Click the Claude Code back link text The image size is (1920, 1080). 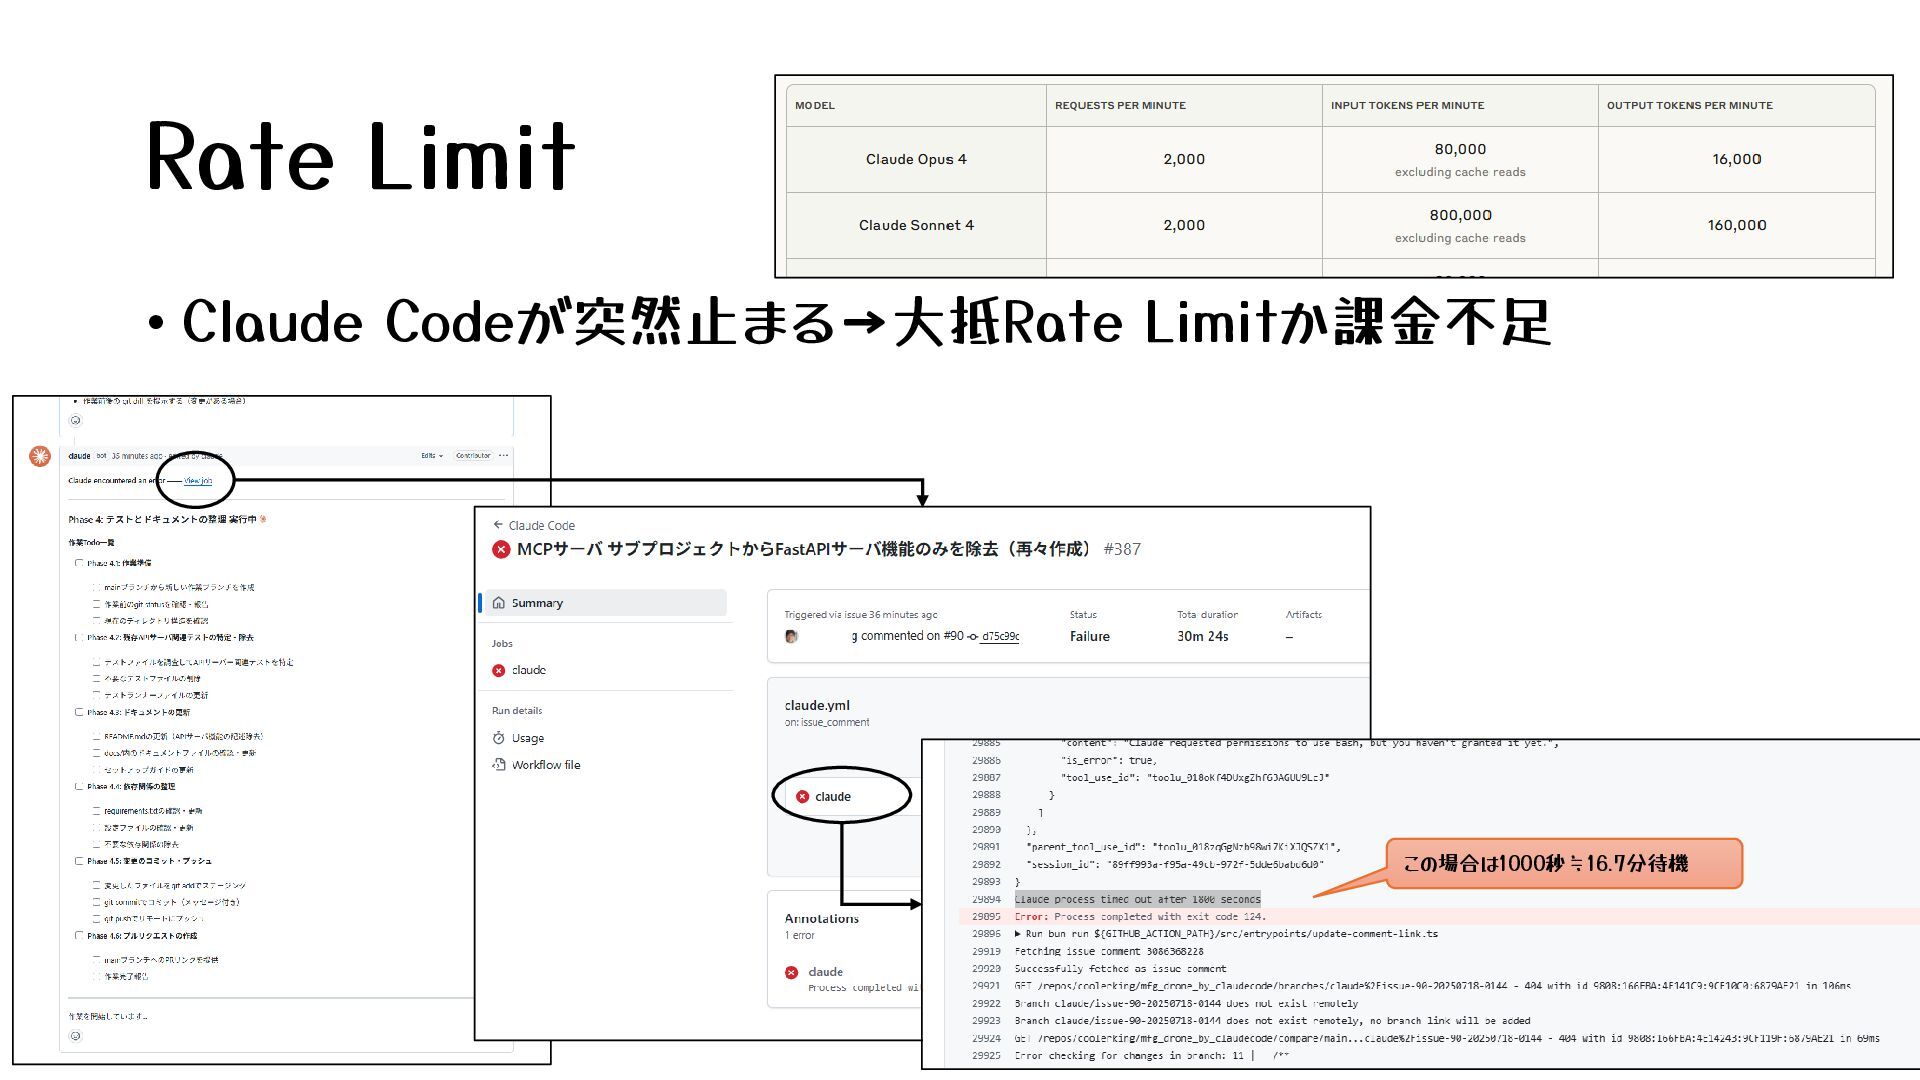541,526
